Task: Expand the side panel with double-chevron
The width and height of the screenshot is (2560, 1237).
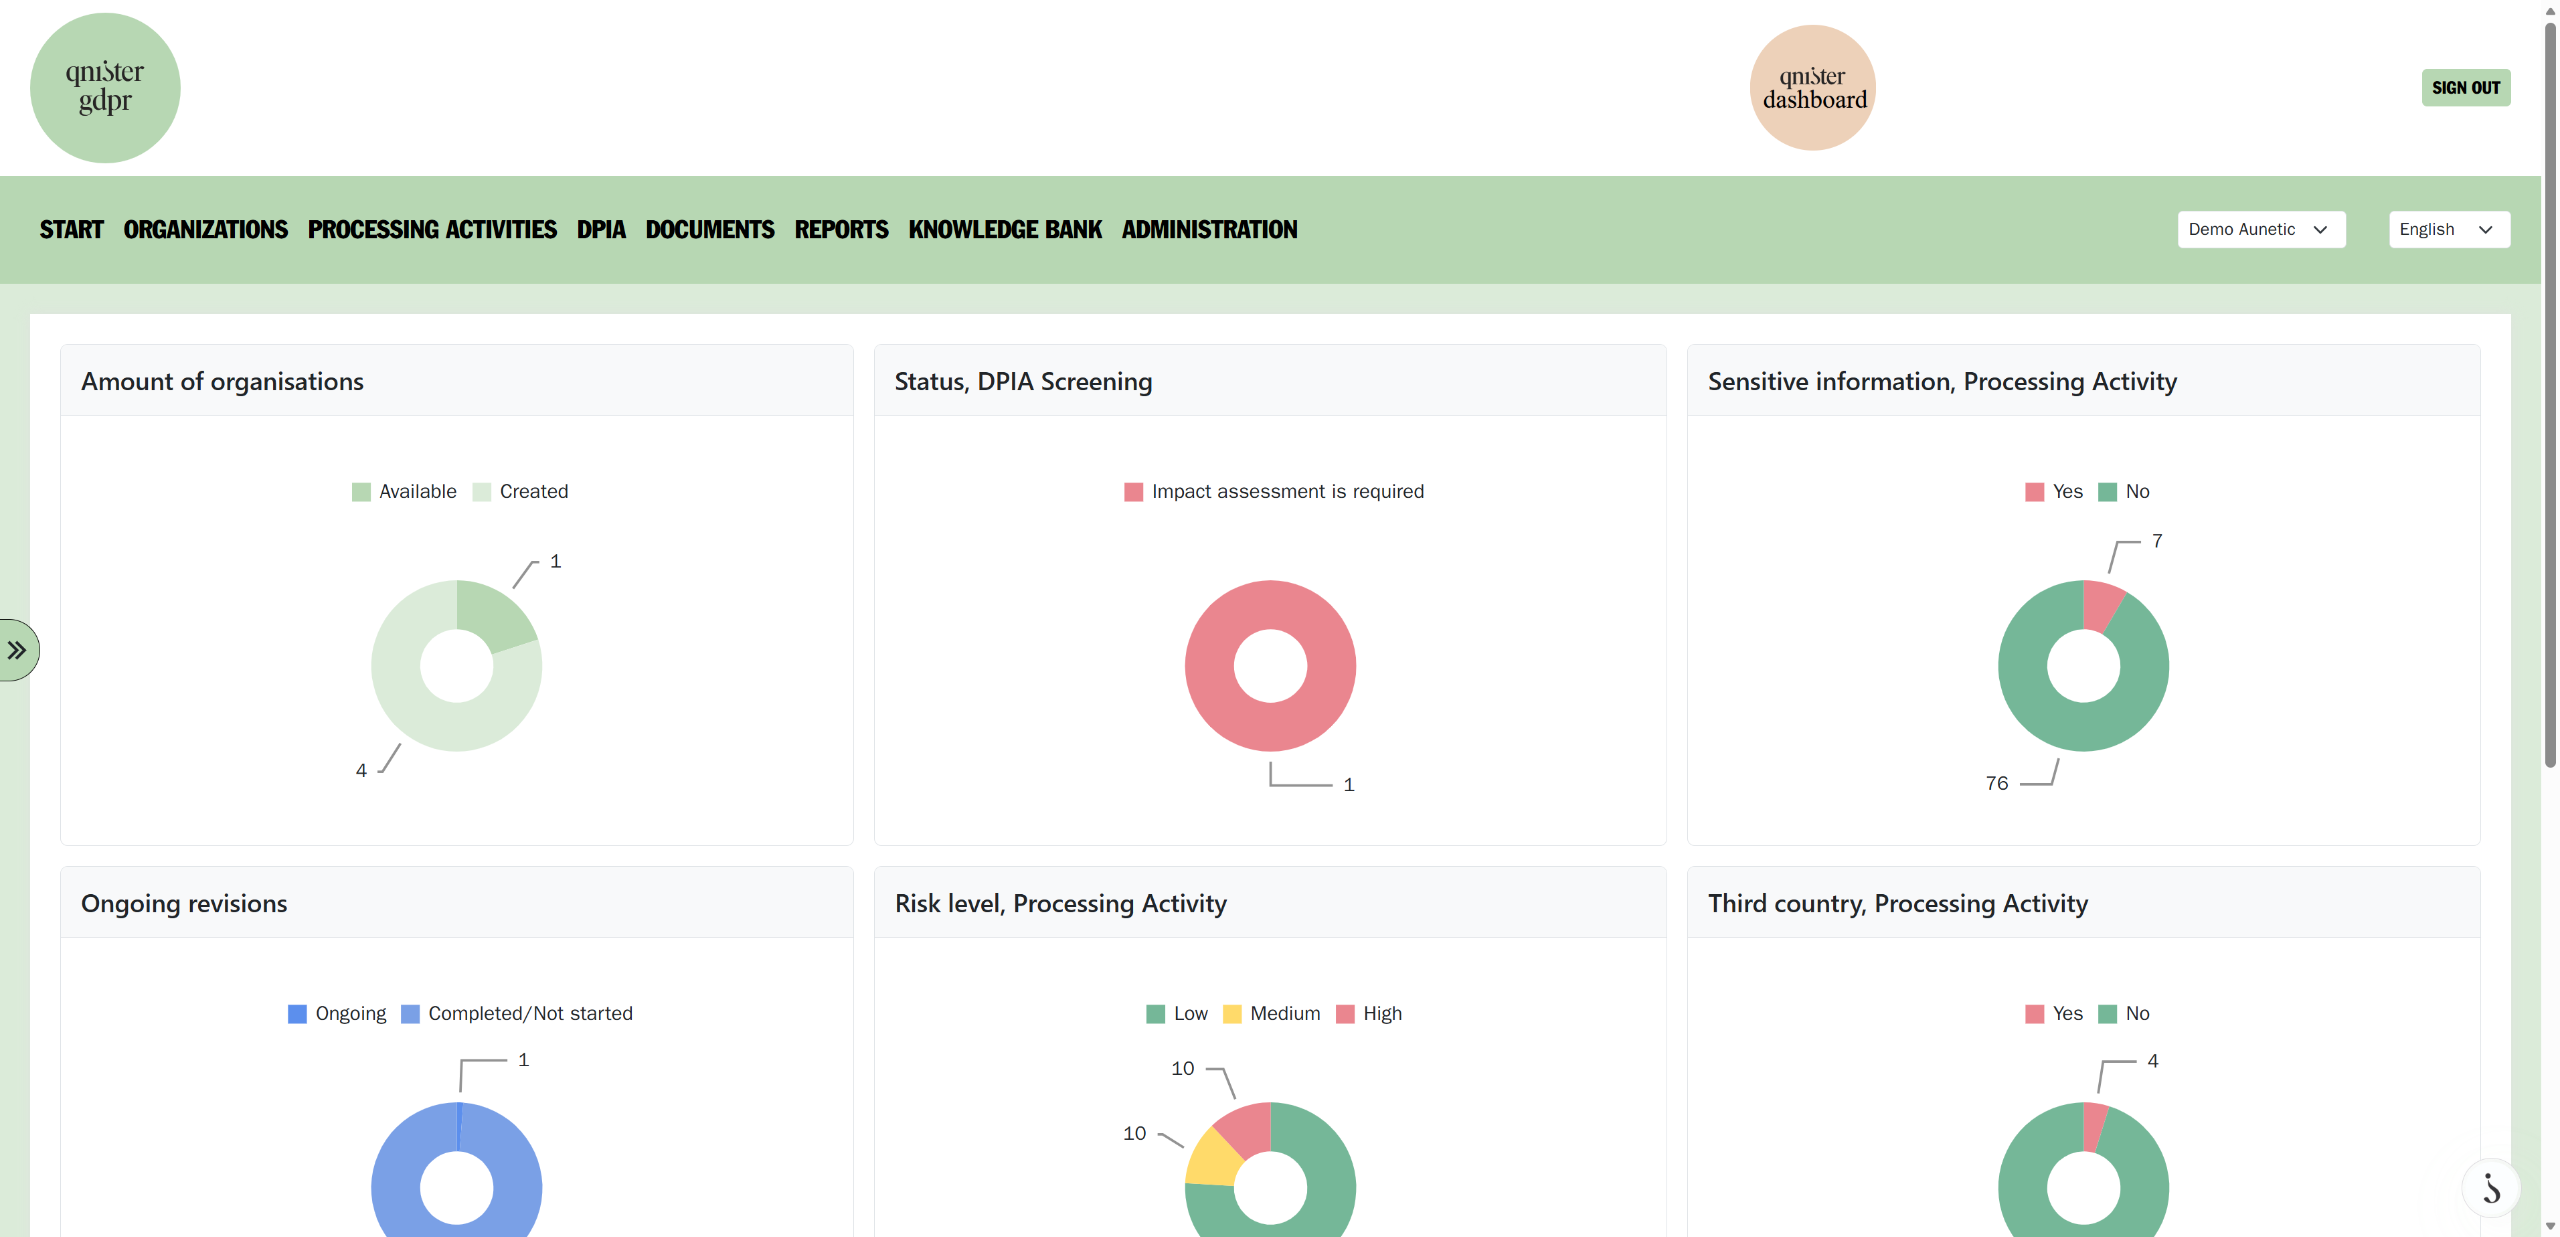Action: point(17,651)
